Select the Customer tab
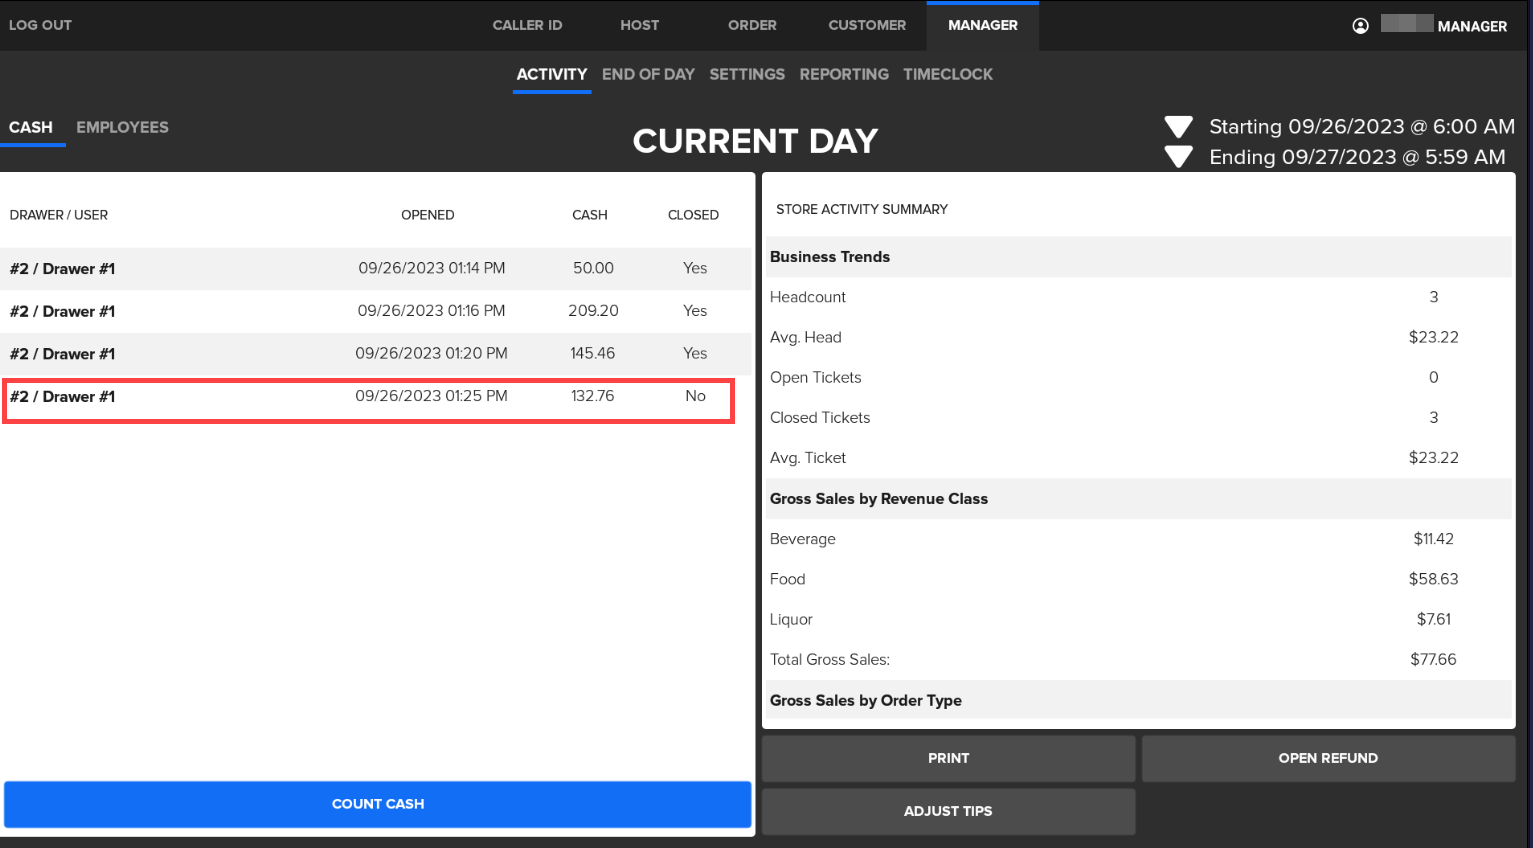1533x848 pixels. click(x=867, y=25)
